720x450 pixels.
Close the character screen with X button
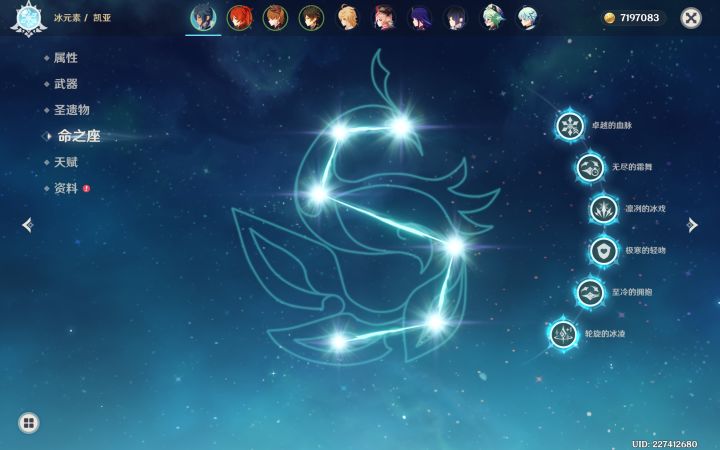click(x=691, y=18)
